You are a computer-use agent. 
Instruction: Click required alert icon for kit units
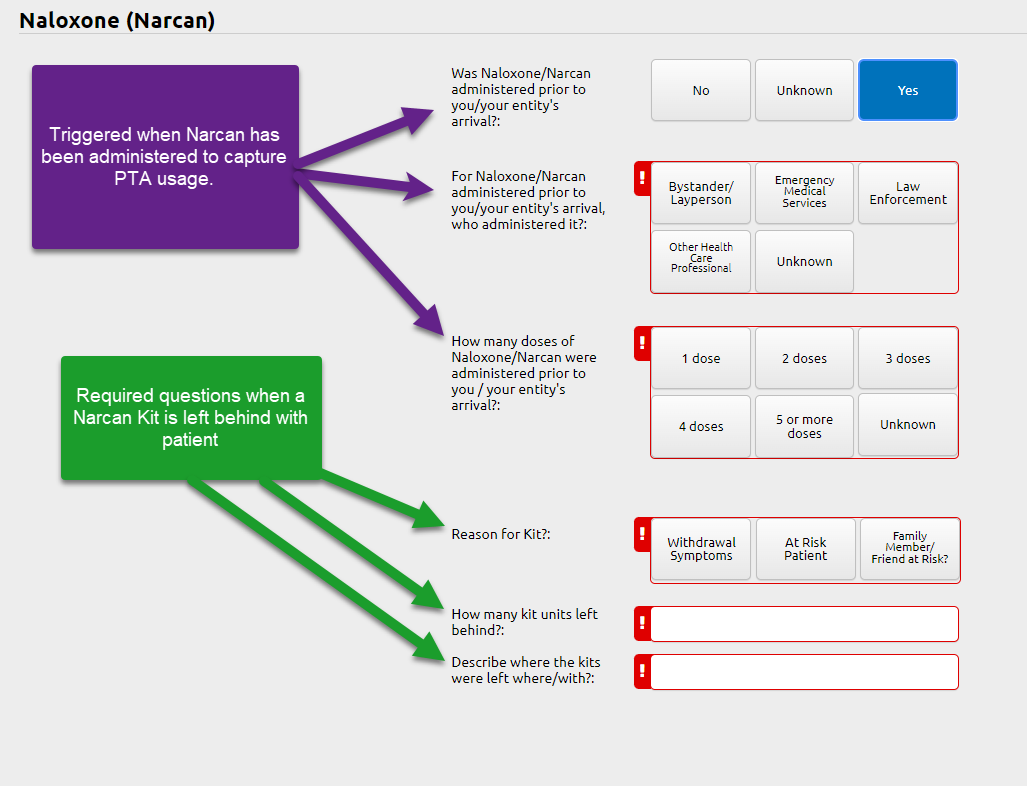point(643,624)
